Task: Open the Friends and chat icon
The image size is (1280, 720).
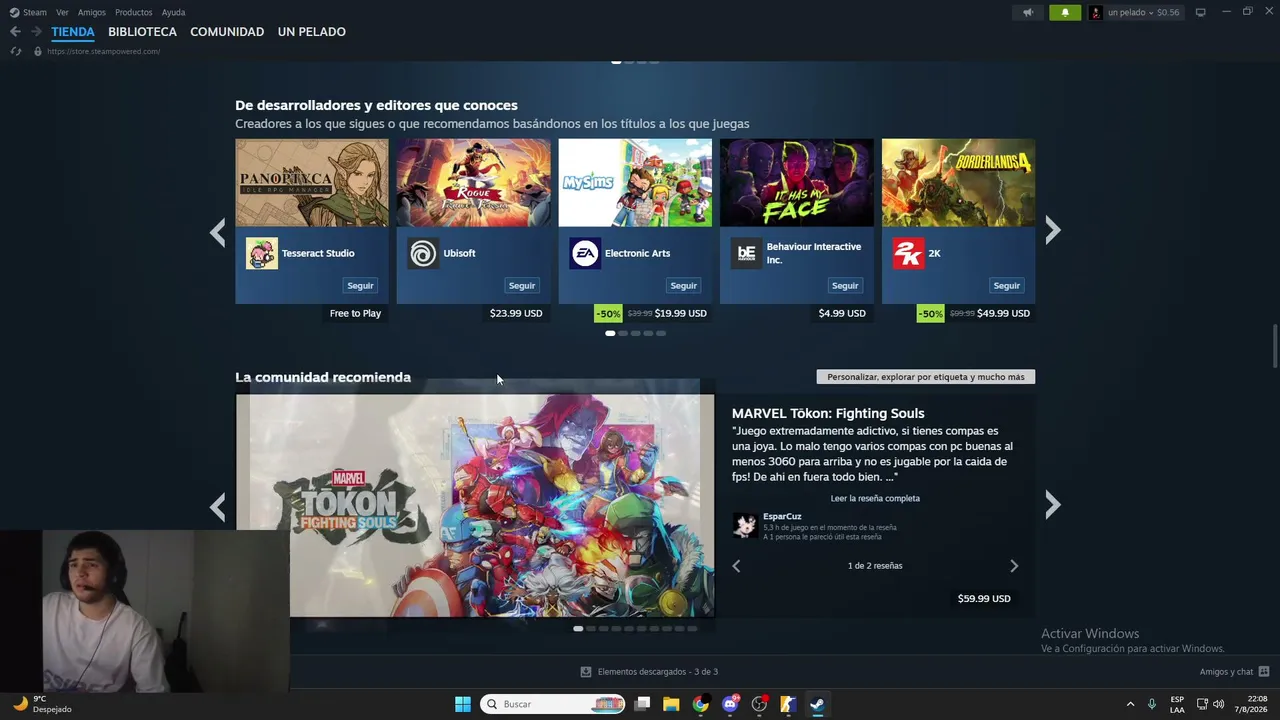Action: pyautogui.click(x=1264, y=672)
